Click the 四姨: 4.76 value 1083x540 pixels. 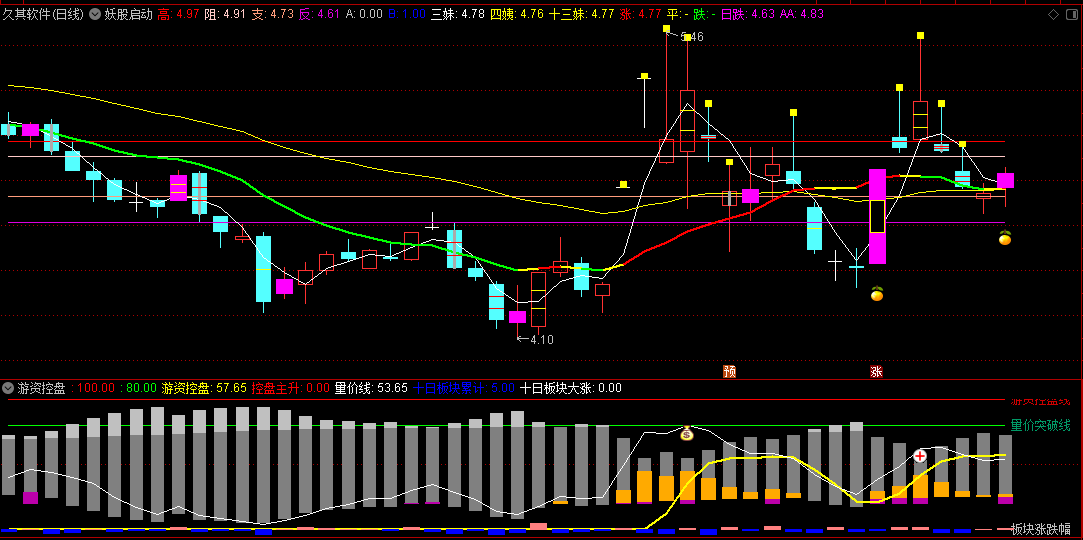point(517,14)
